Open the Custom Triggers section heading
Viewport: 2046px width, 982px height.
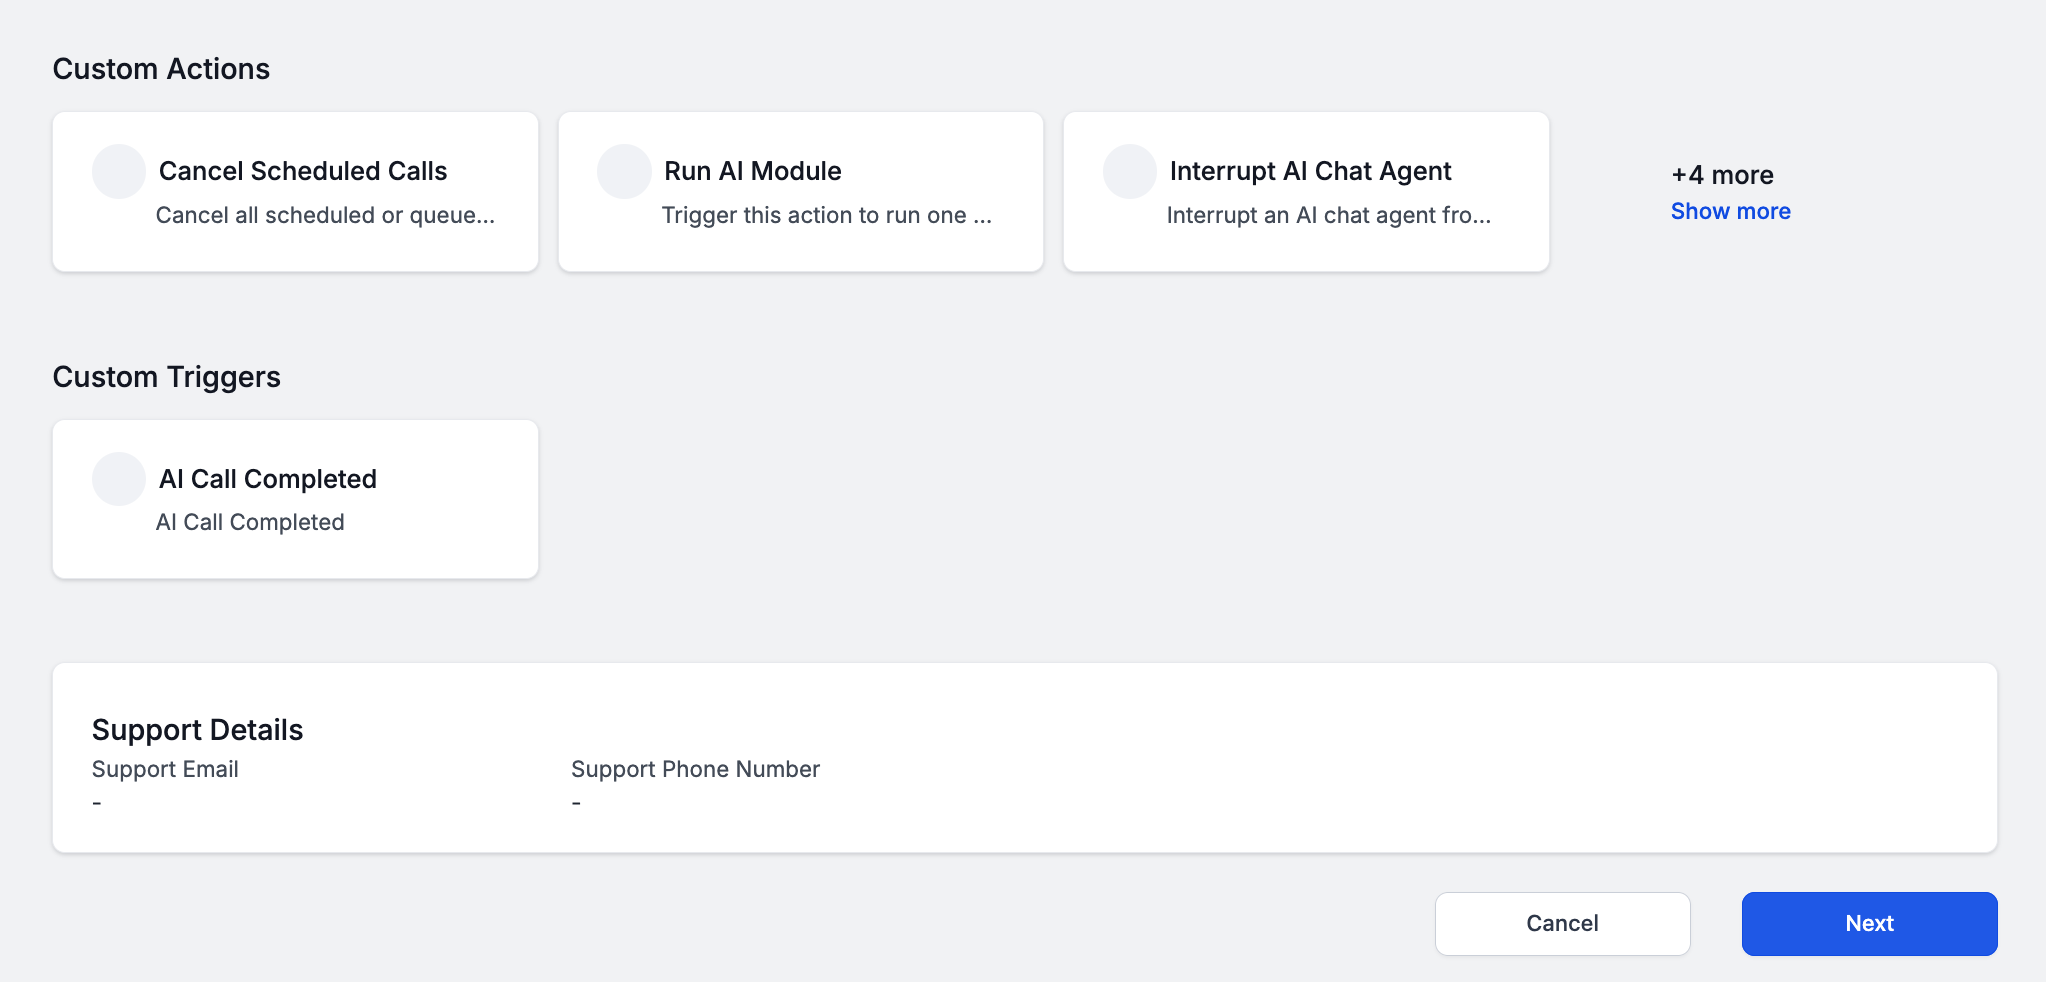click(166, 377)
